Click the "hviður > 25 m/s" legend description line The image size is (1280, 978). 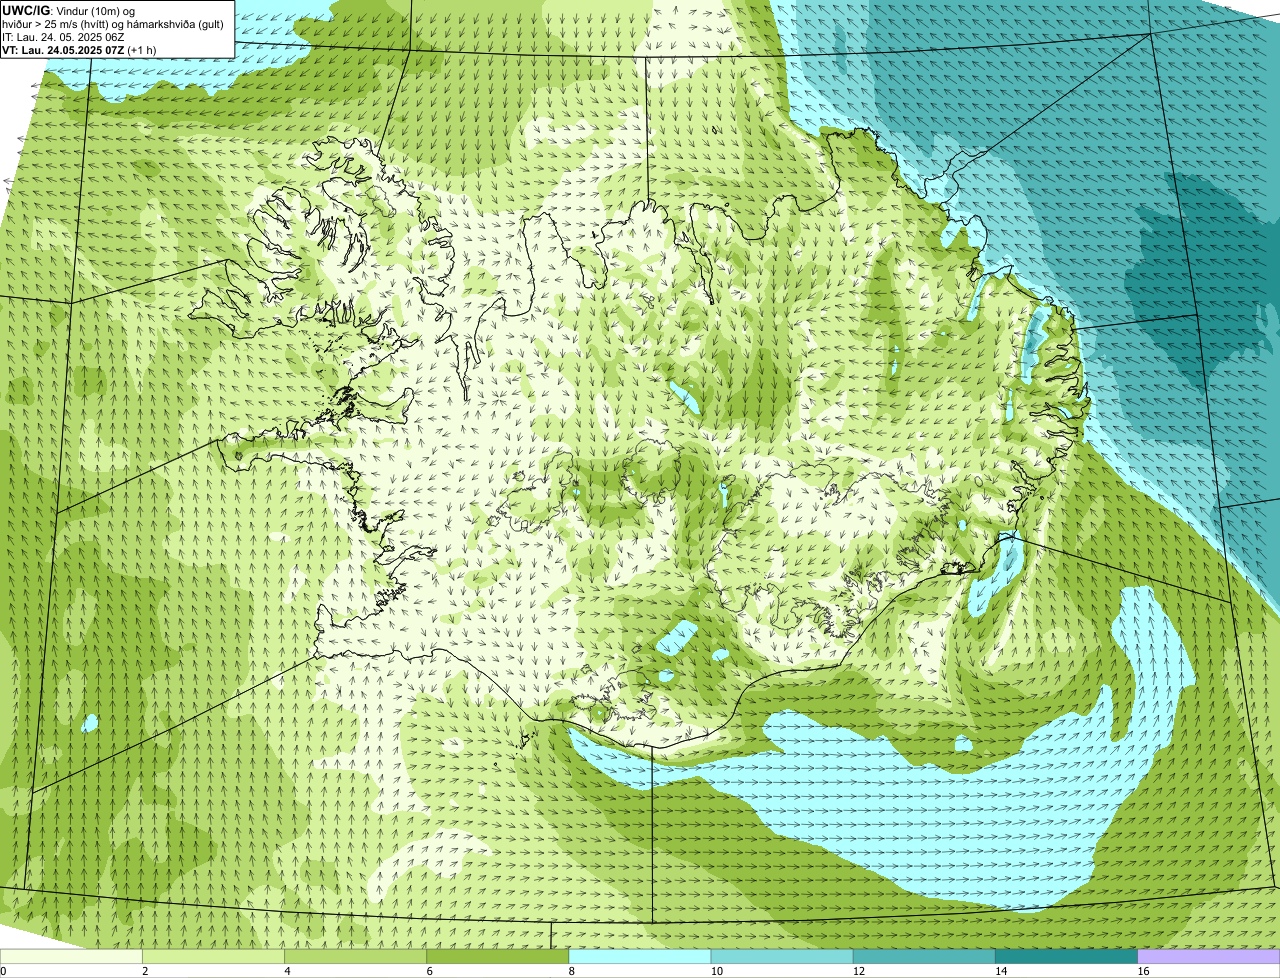(x=113, y=23)
